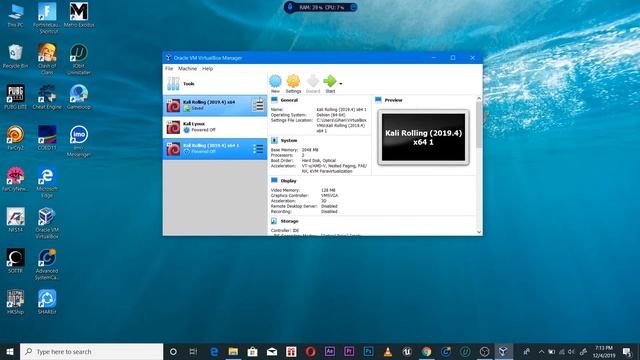Open the File menu in VirtualBox
Viewport: 640px width, 360px height.
click(x=169, y=69)
